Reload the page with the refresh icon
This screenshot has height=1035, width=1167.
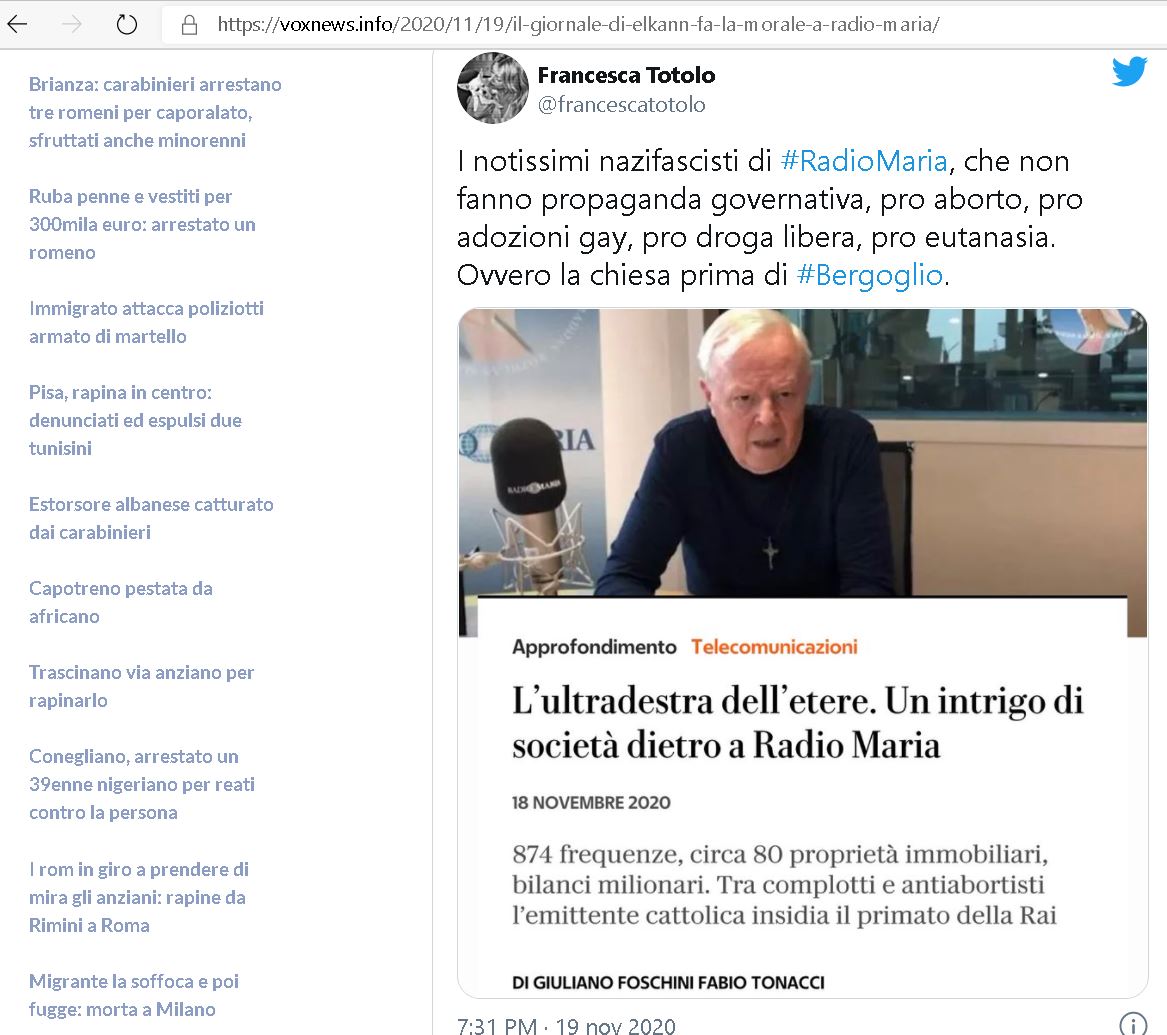point(127,25)
